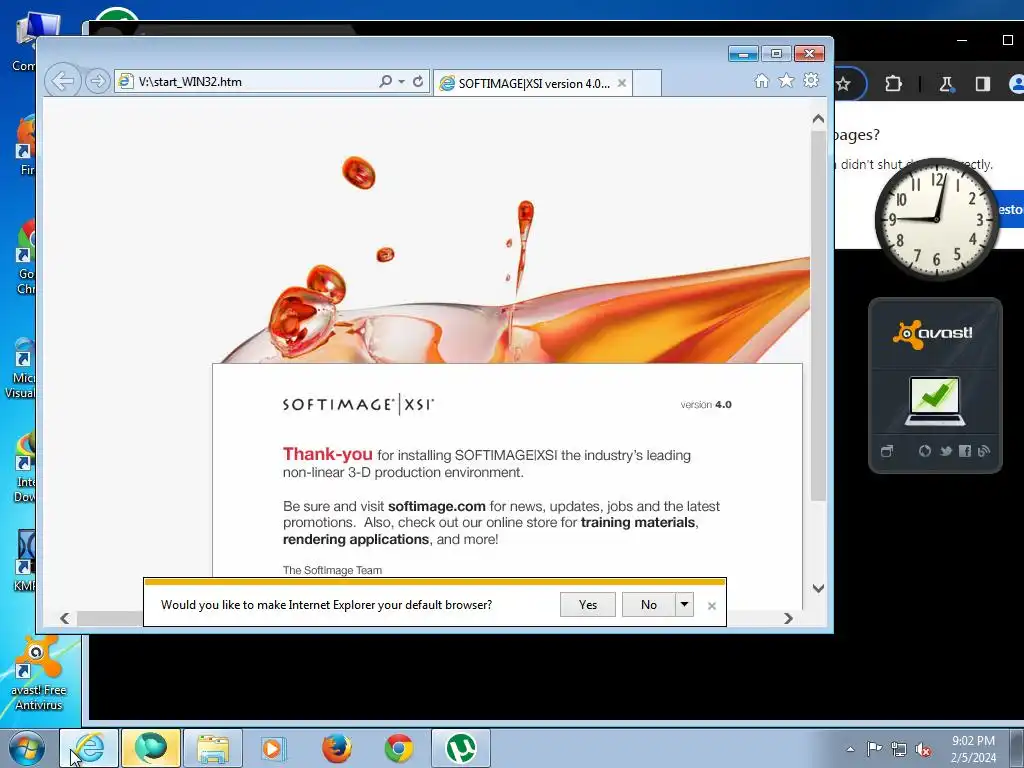Open a new blank tab

pyautogui.click(x=647, y=84)
